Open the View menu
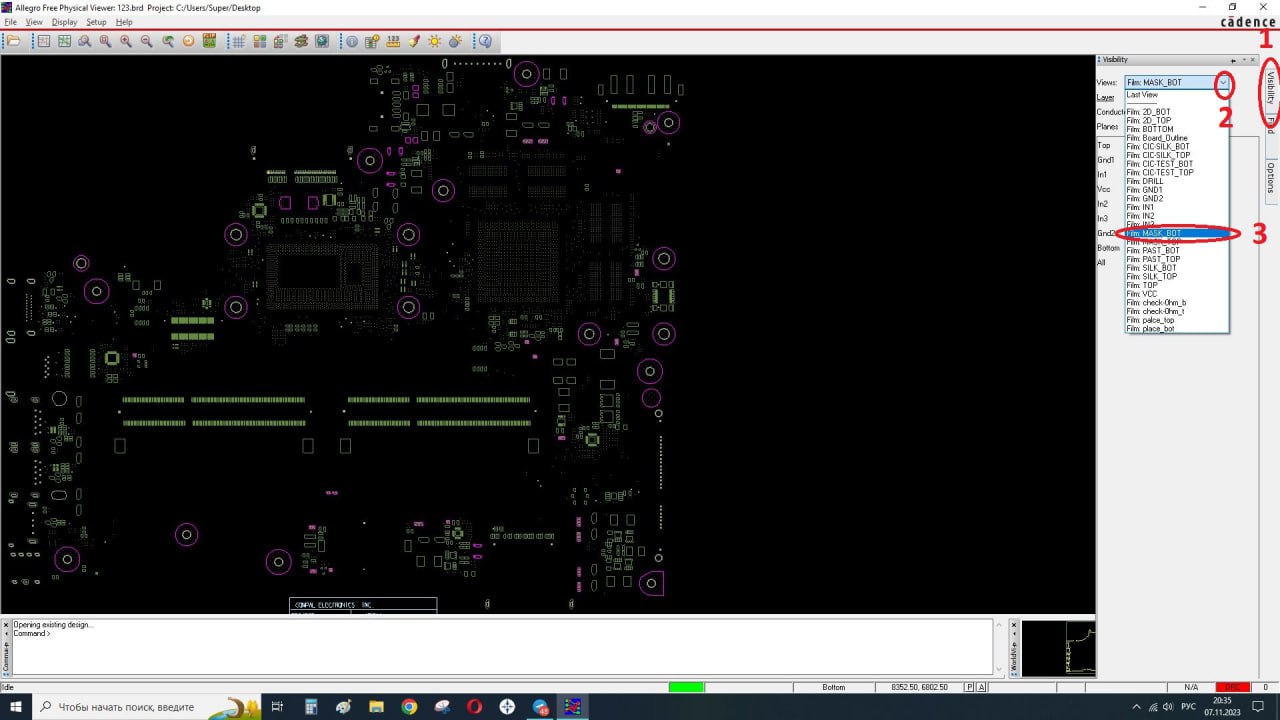This screenshot has width=1280, height=720. coord(34,22)
